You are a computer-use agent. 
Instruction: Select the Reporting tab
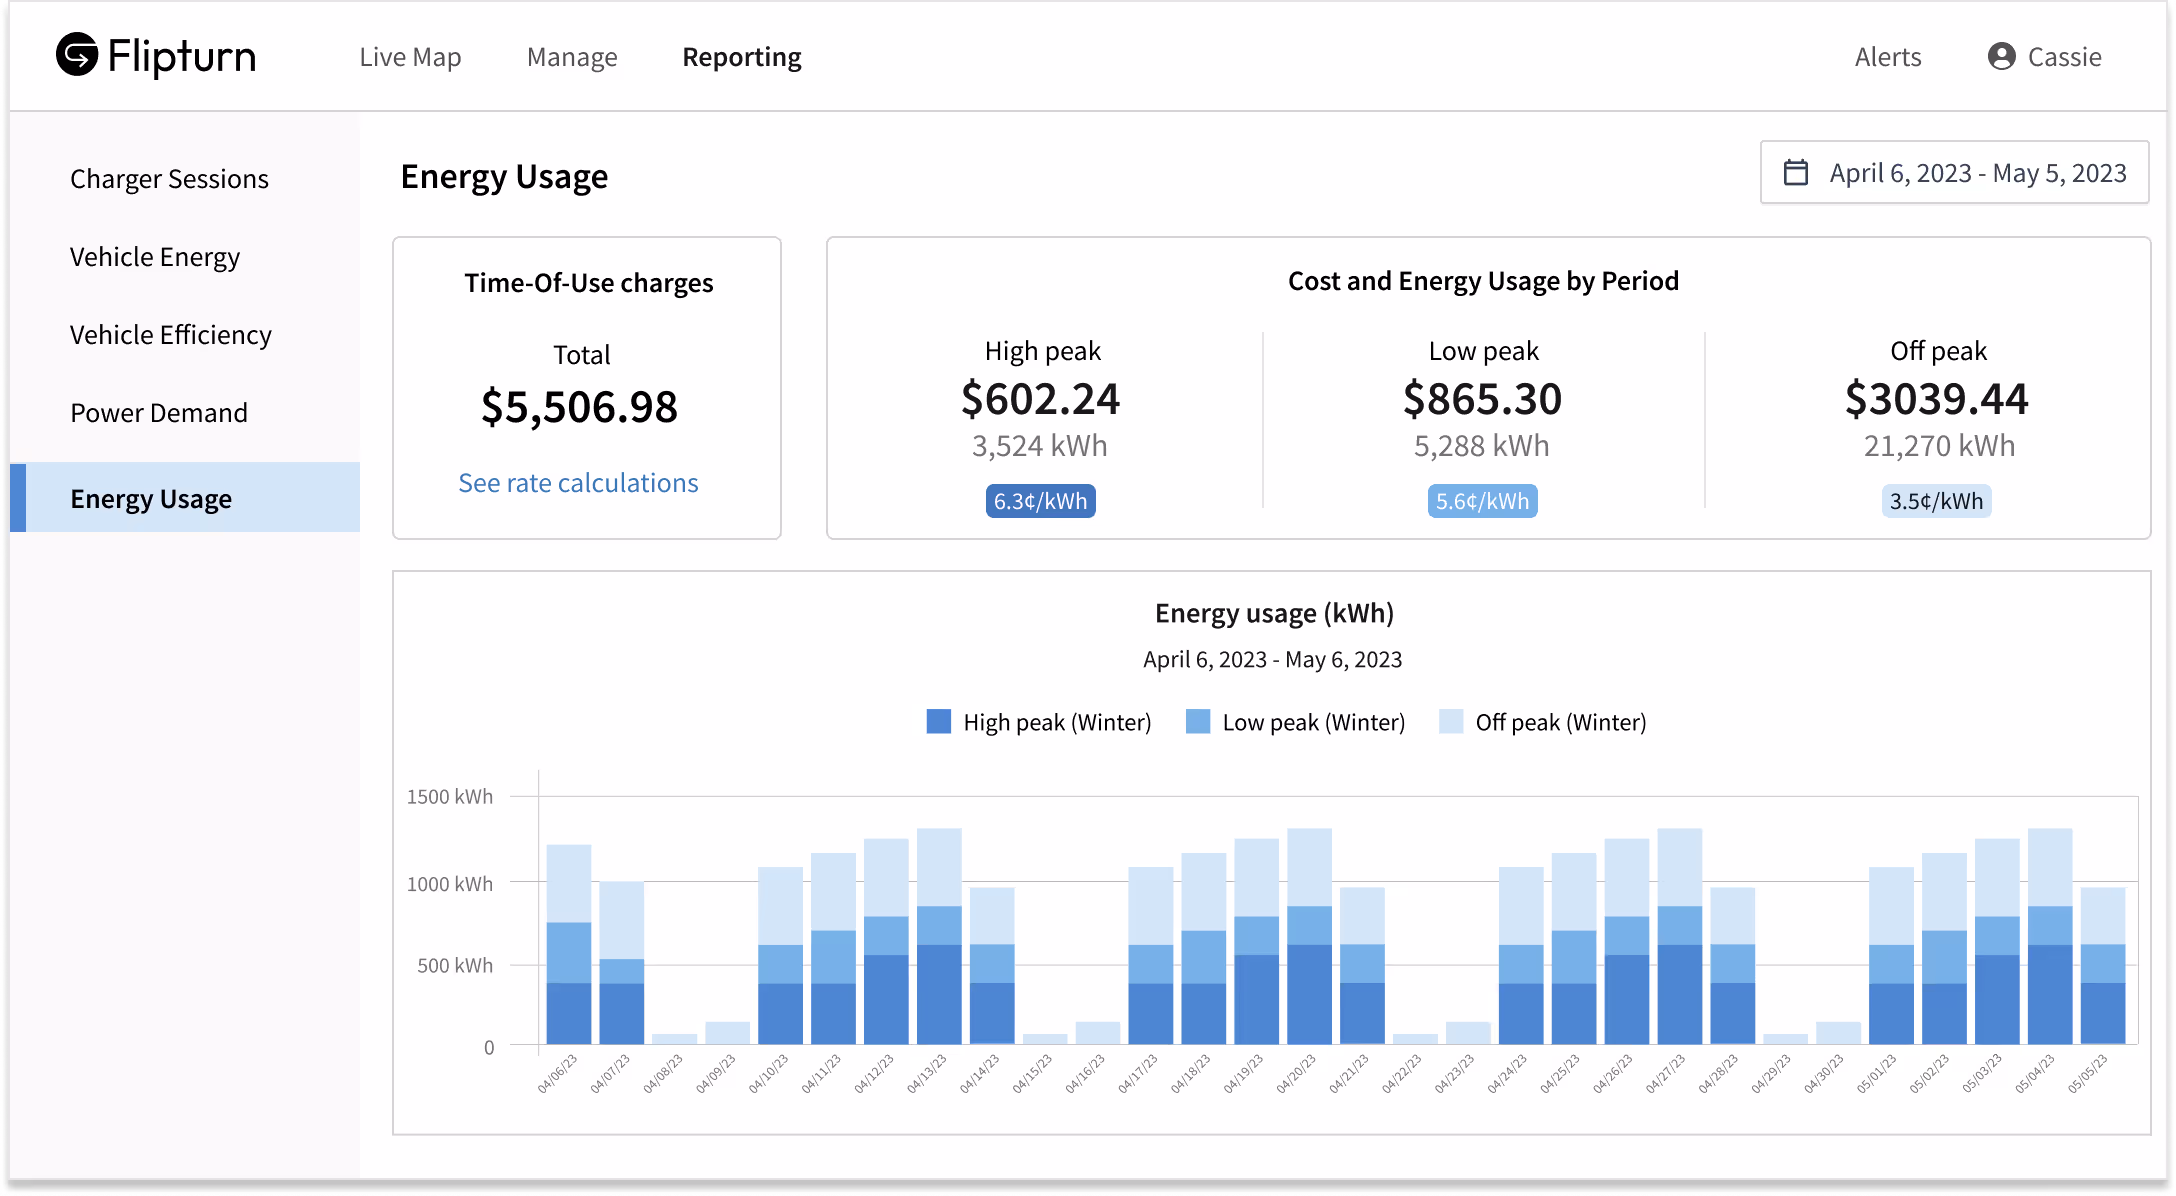(x=741, y=57)
